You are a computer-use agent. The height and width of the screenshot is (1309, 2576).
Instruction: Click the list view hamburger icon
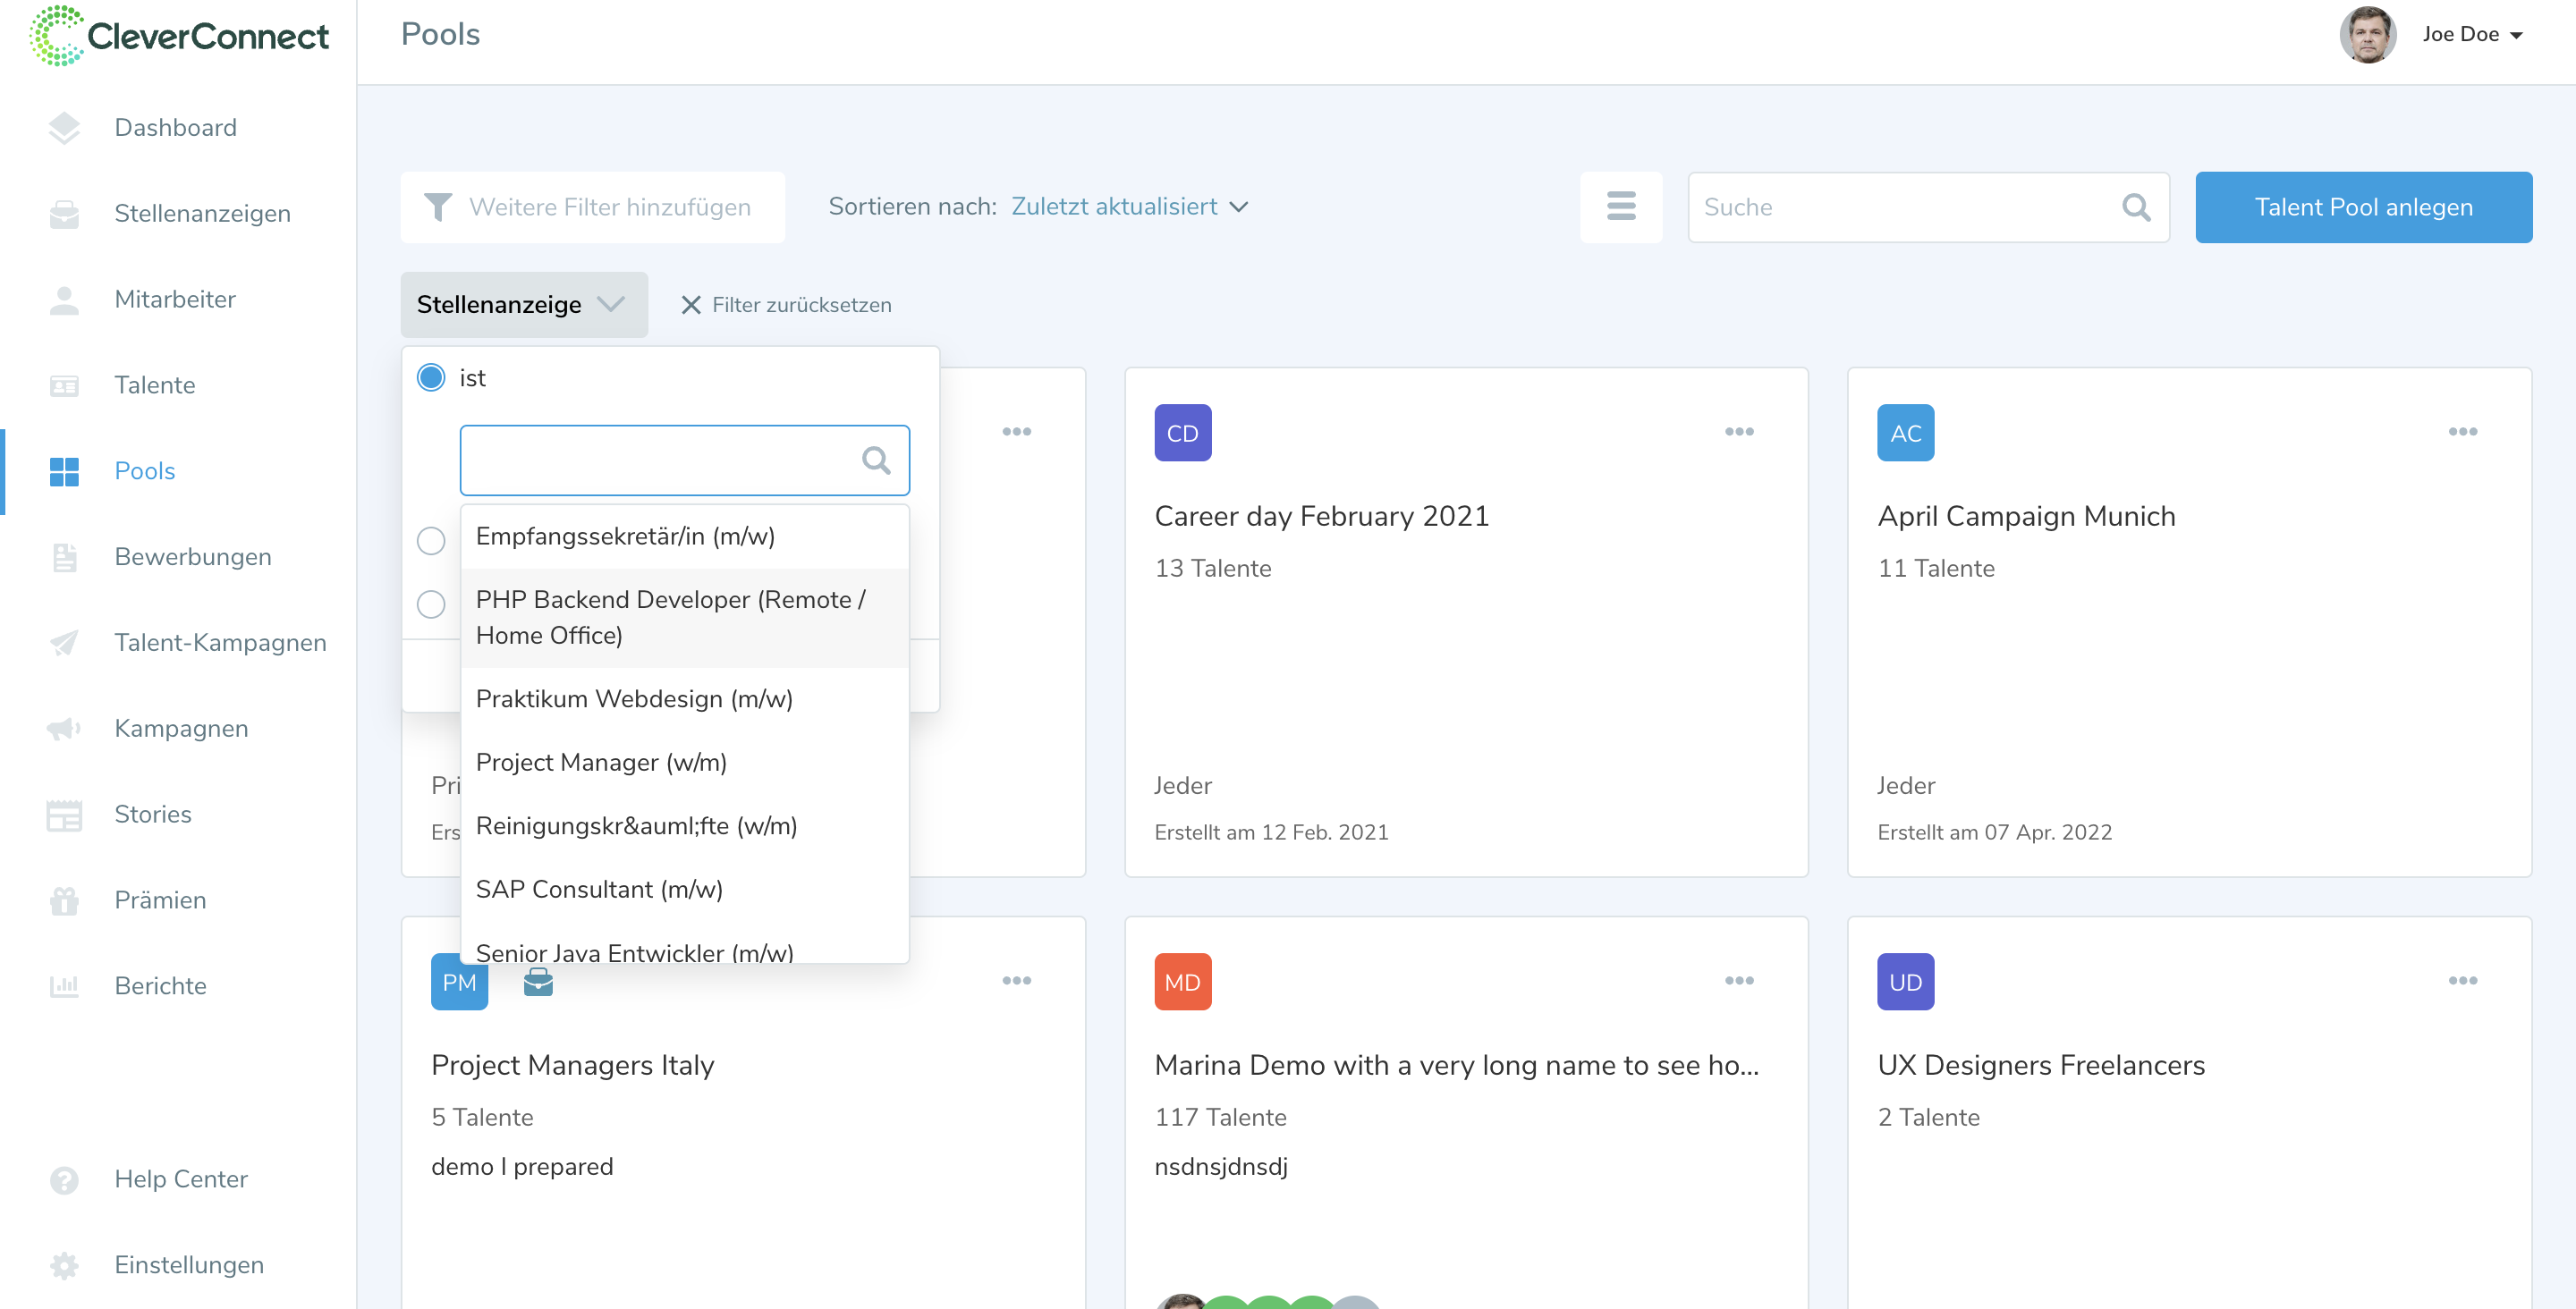pos(1621,207)
